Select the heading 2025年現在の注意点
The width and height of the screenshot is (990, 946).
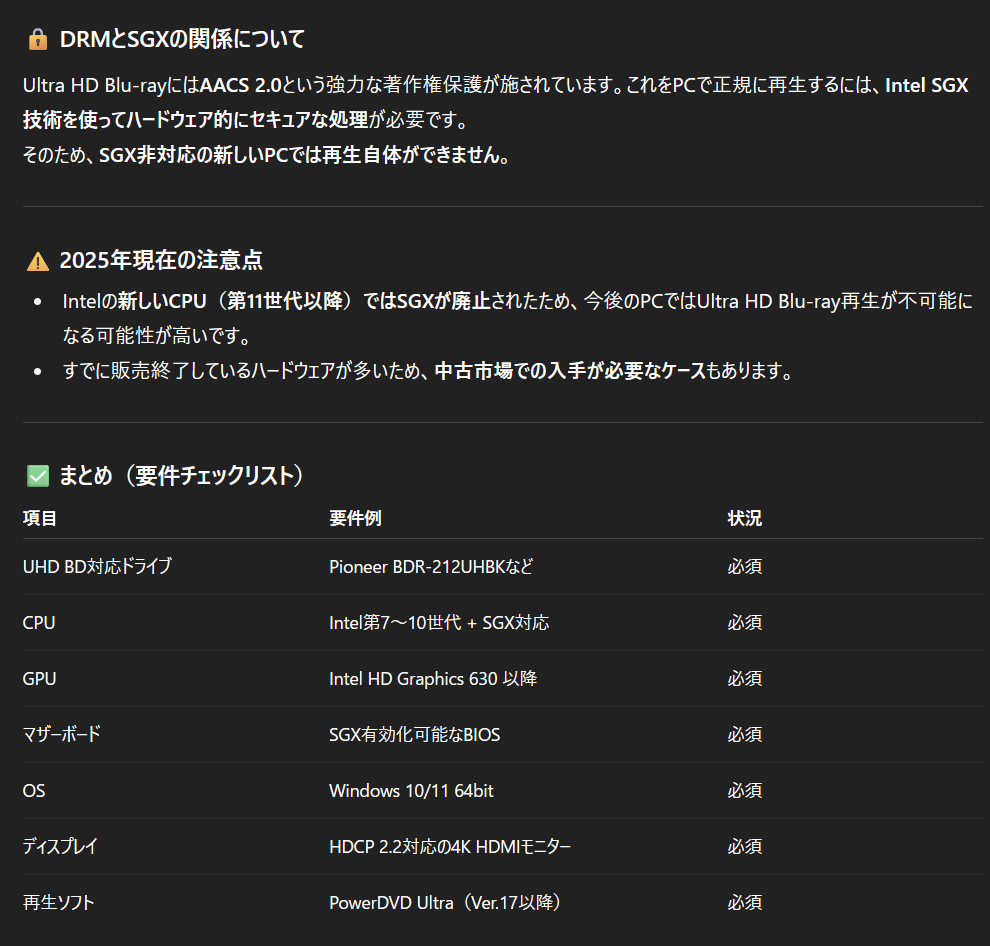pos(161,260)
